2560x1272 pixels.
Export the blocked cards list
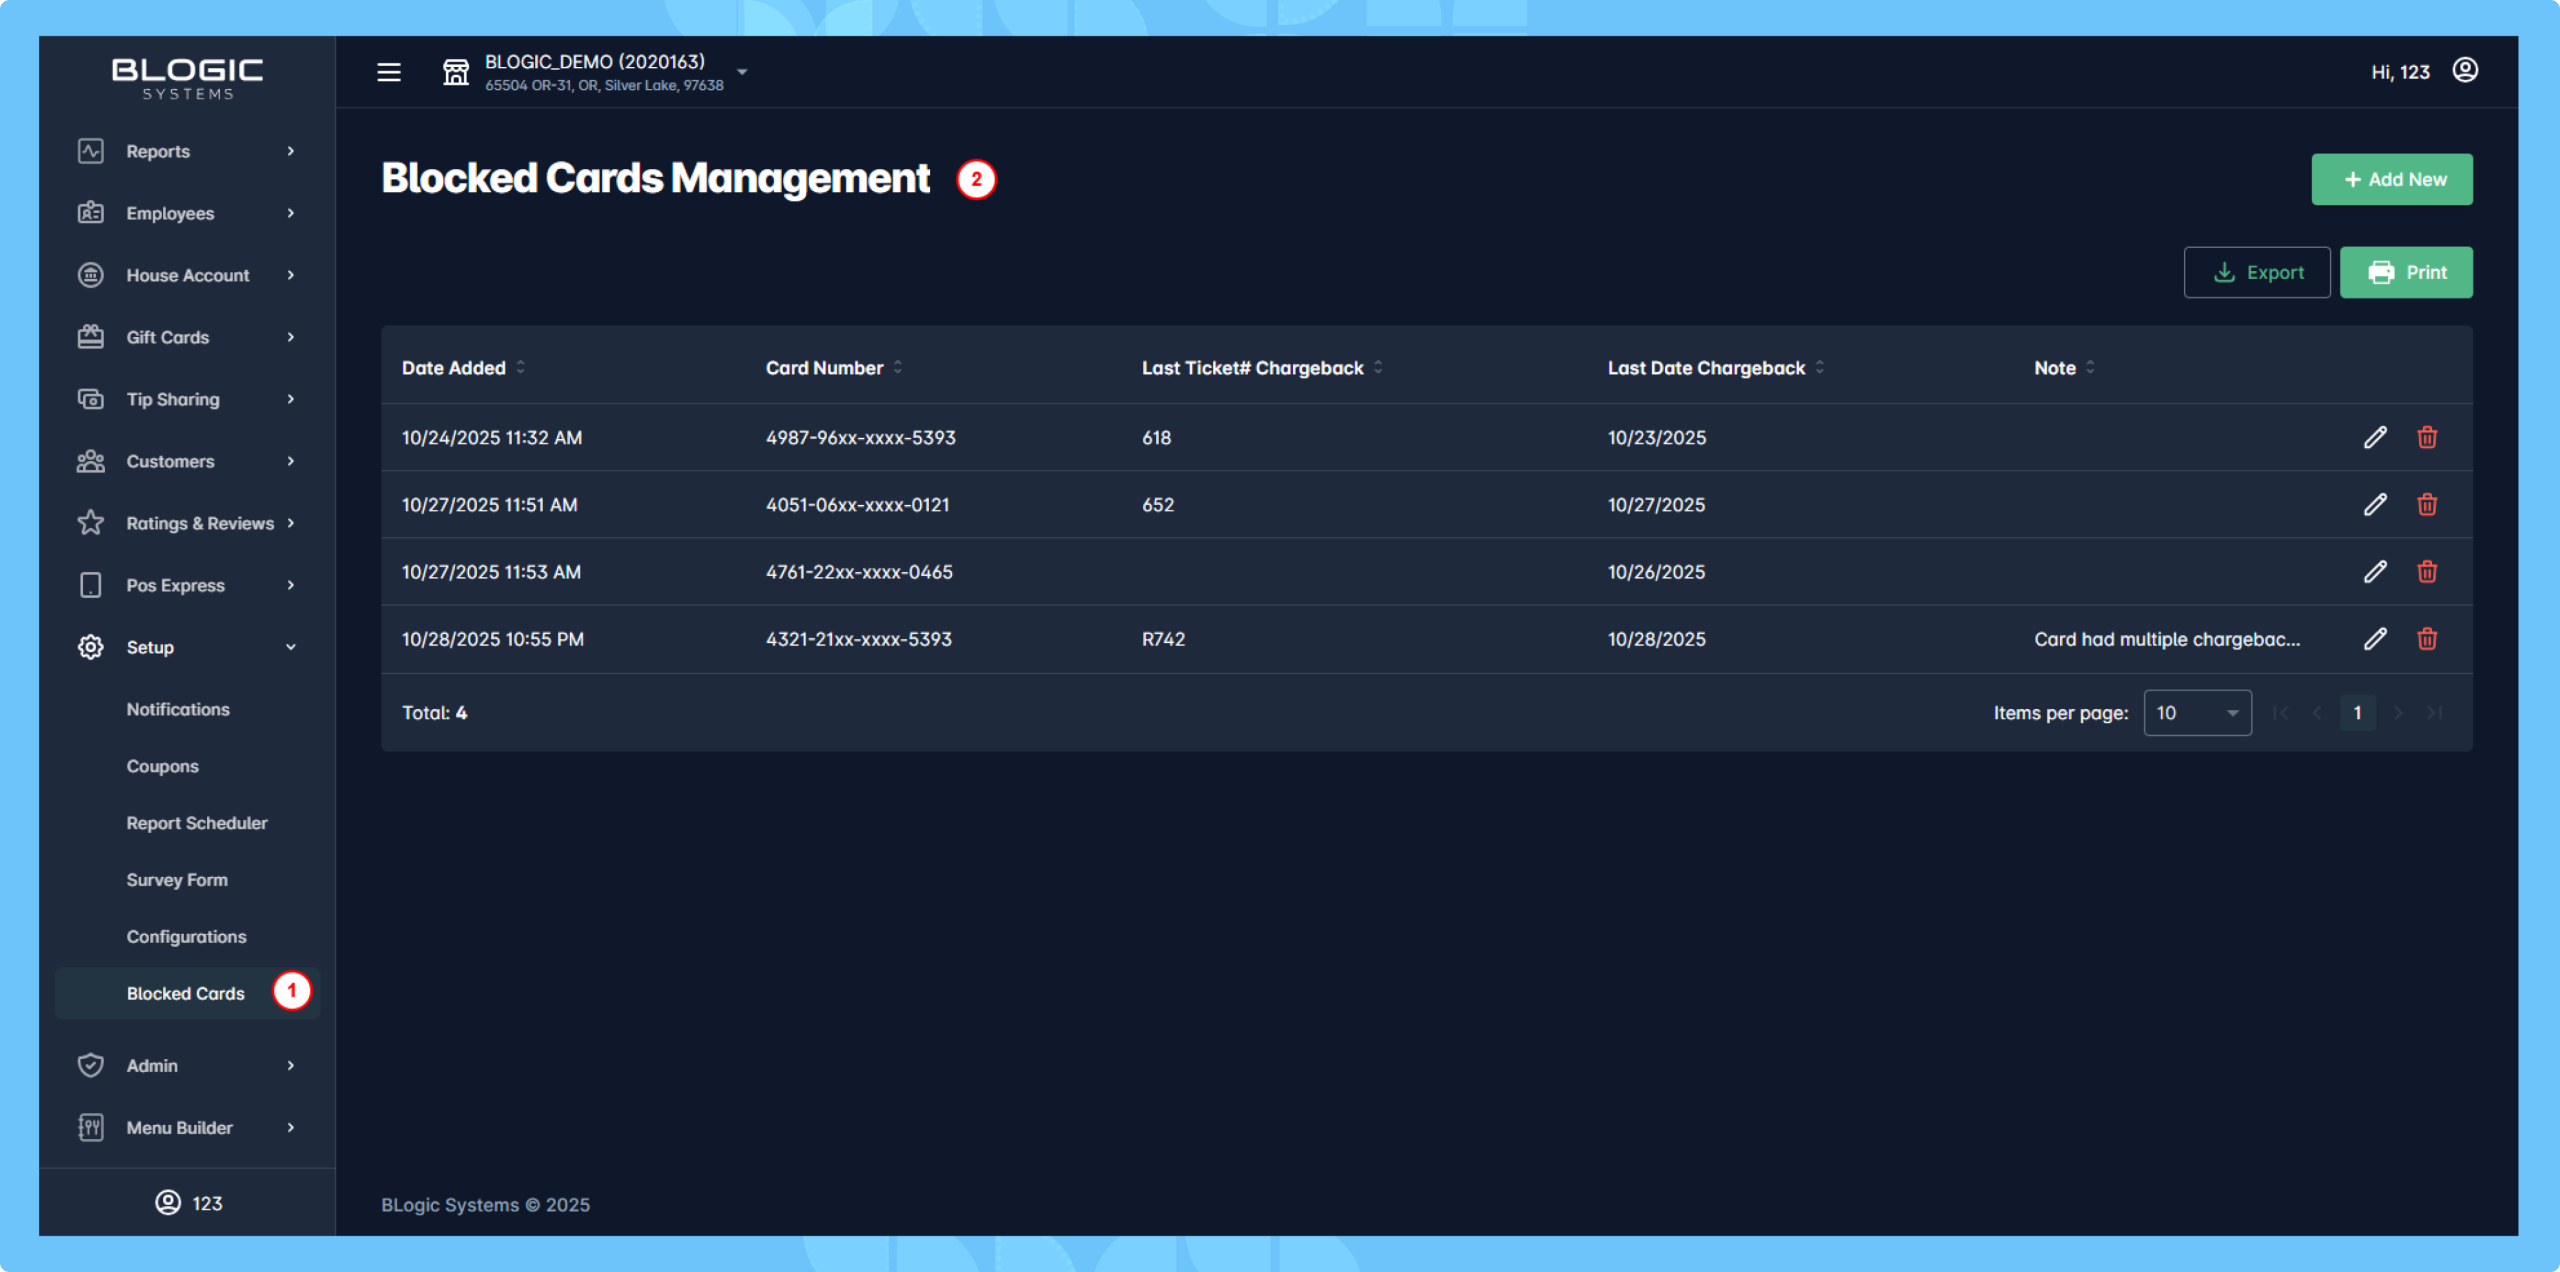pos(2257,272)
